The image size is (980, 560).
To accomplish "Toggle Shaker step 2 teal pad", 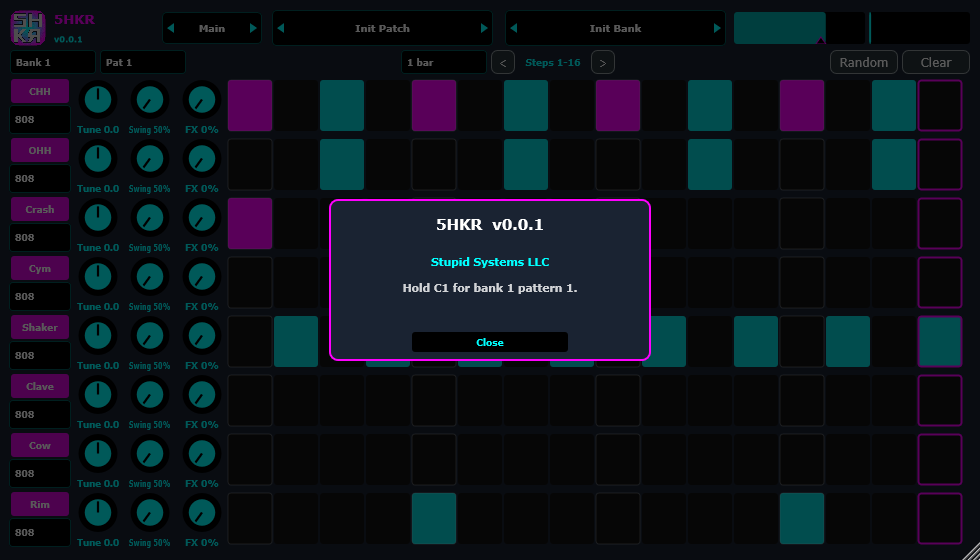I will (296, 341).
